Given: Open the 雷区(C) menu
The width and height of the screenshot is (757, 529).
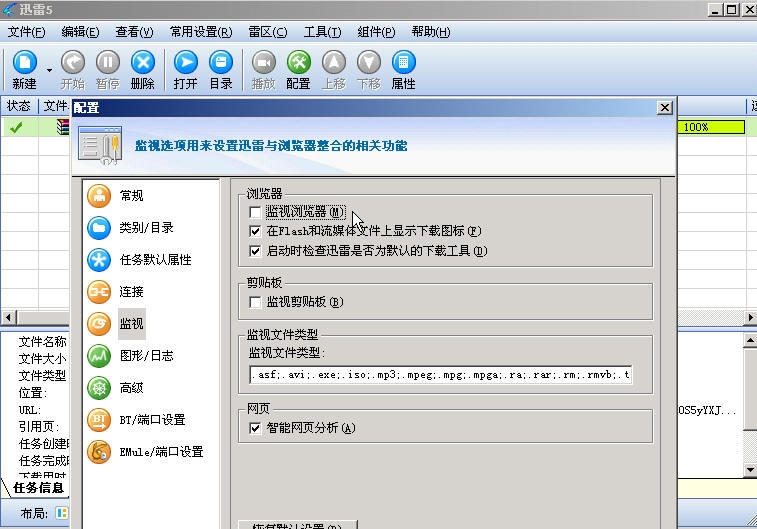Looking at the screenshot, I should click(267, 32).
